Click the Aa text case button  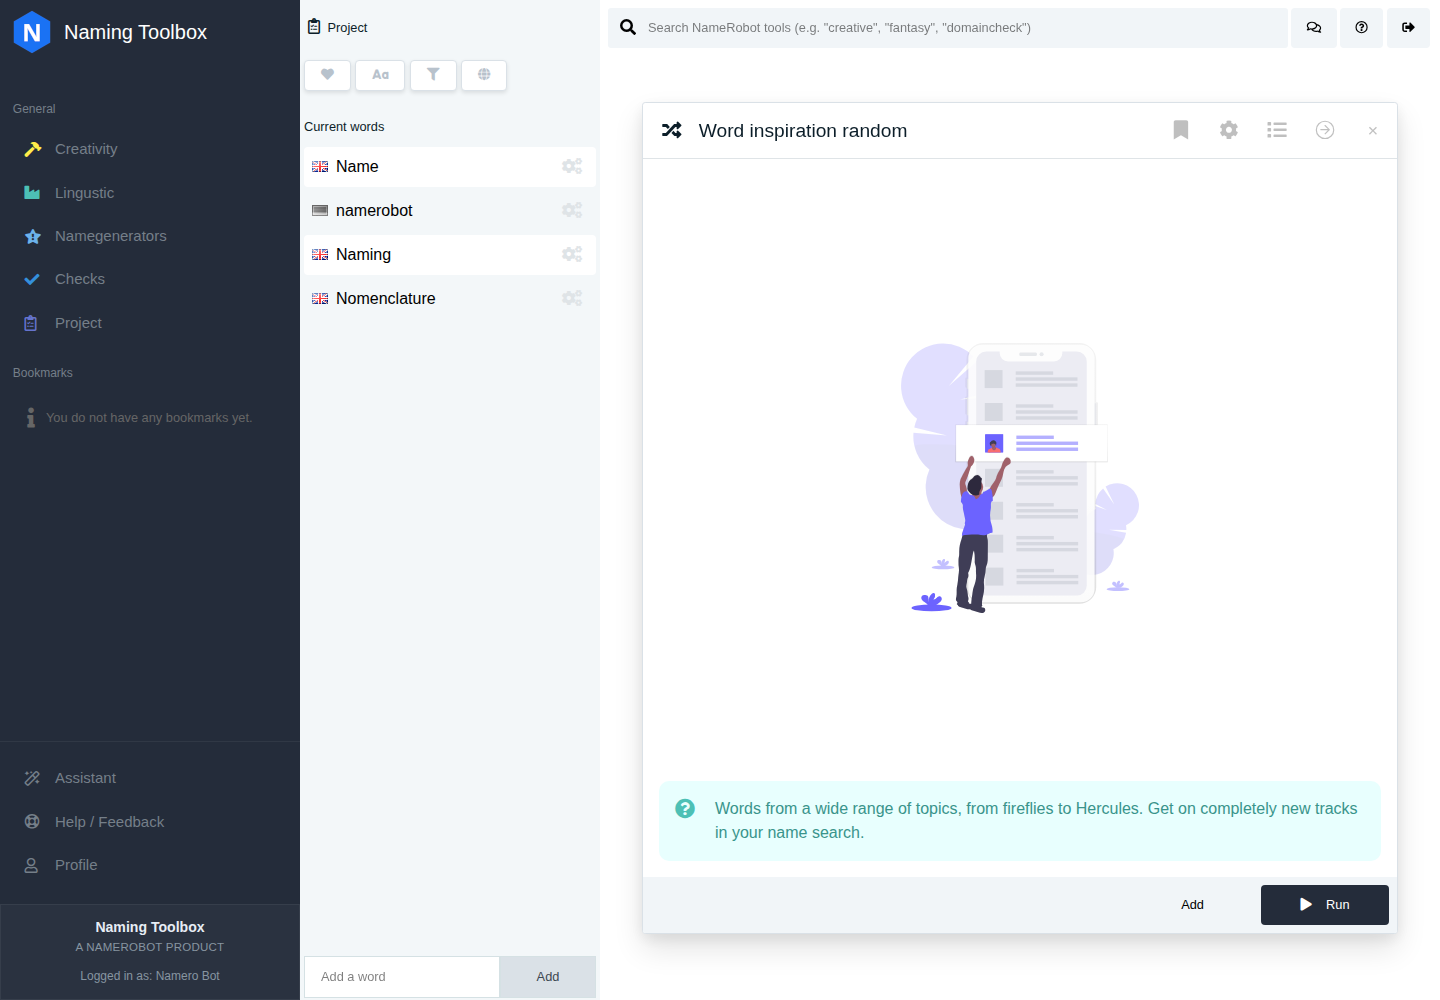380,75
